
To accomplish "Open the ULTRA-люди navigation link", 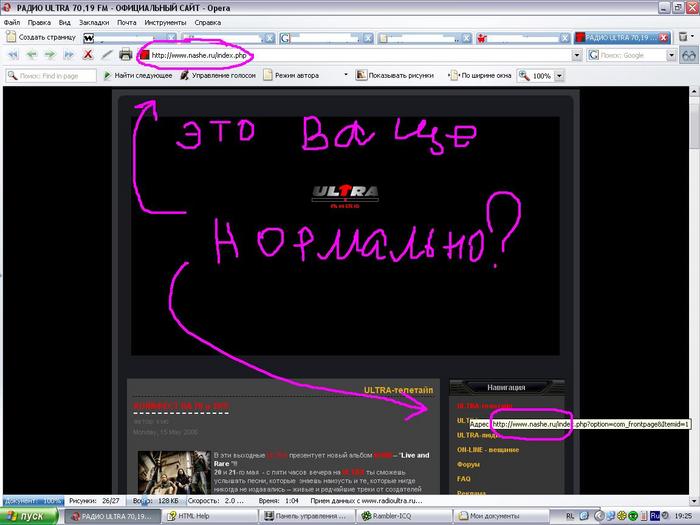I will [x=478, y=435].
